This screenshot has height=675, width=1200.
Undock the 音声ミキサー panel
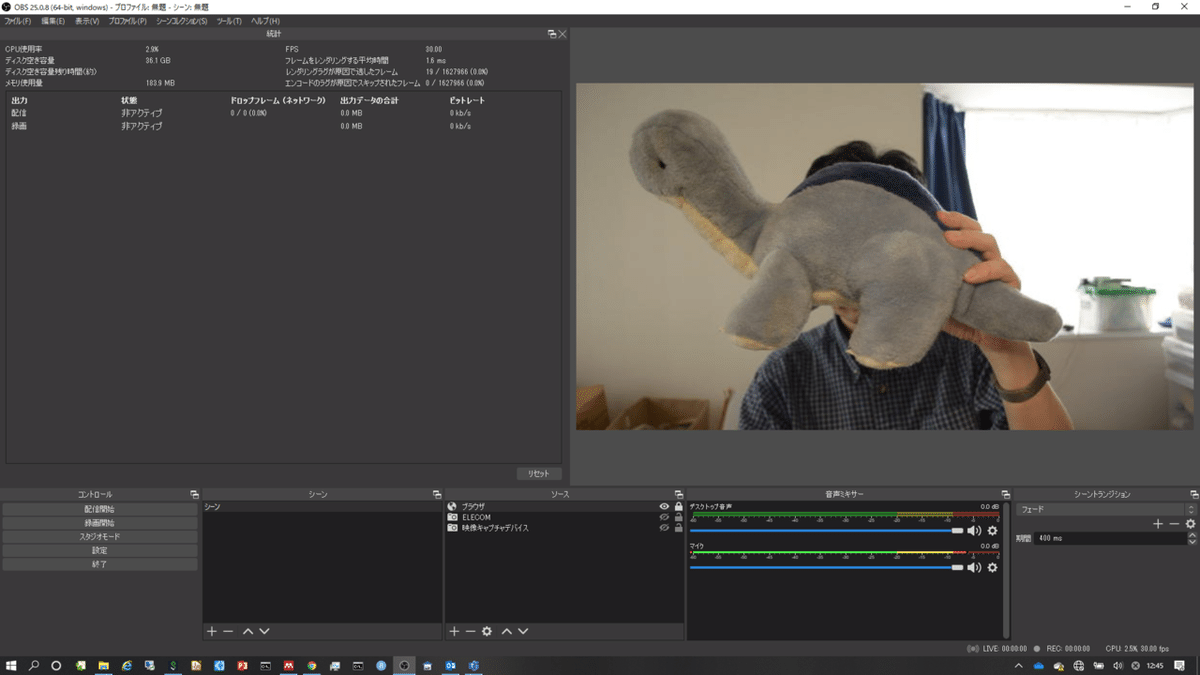coord(1005,495)
